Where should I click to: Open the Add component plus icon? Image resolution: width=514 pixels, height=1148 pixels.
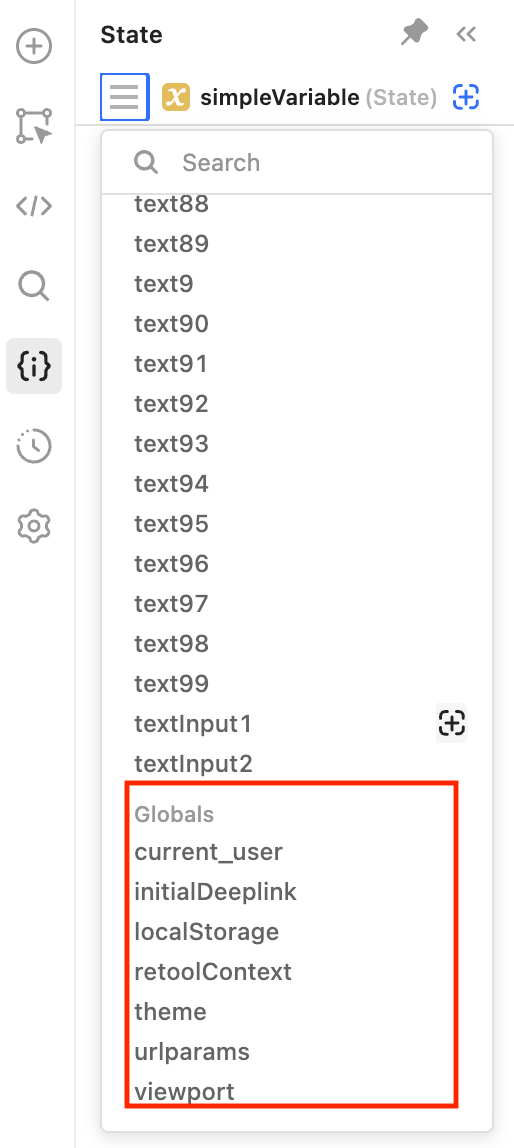pyautogui.click(x=34, y=48)
